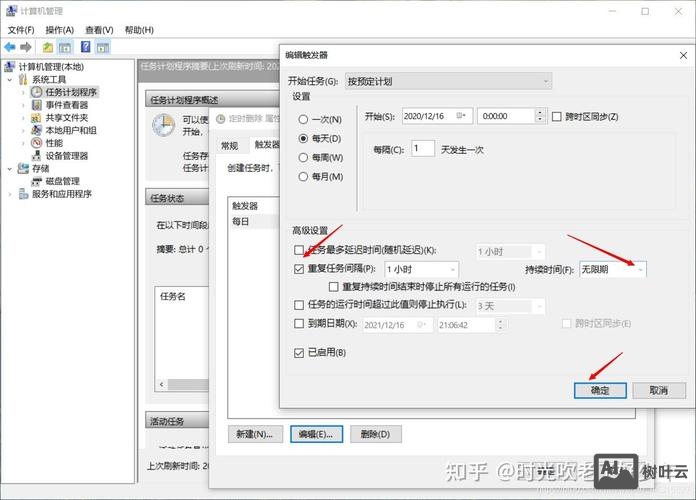The width and height of the screenshot is (696, 500).
Task: Uncheck the 已启用(B) checkbox
Action: coord(299,353)
